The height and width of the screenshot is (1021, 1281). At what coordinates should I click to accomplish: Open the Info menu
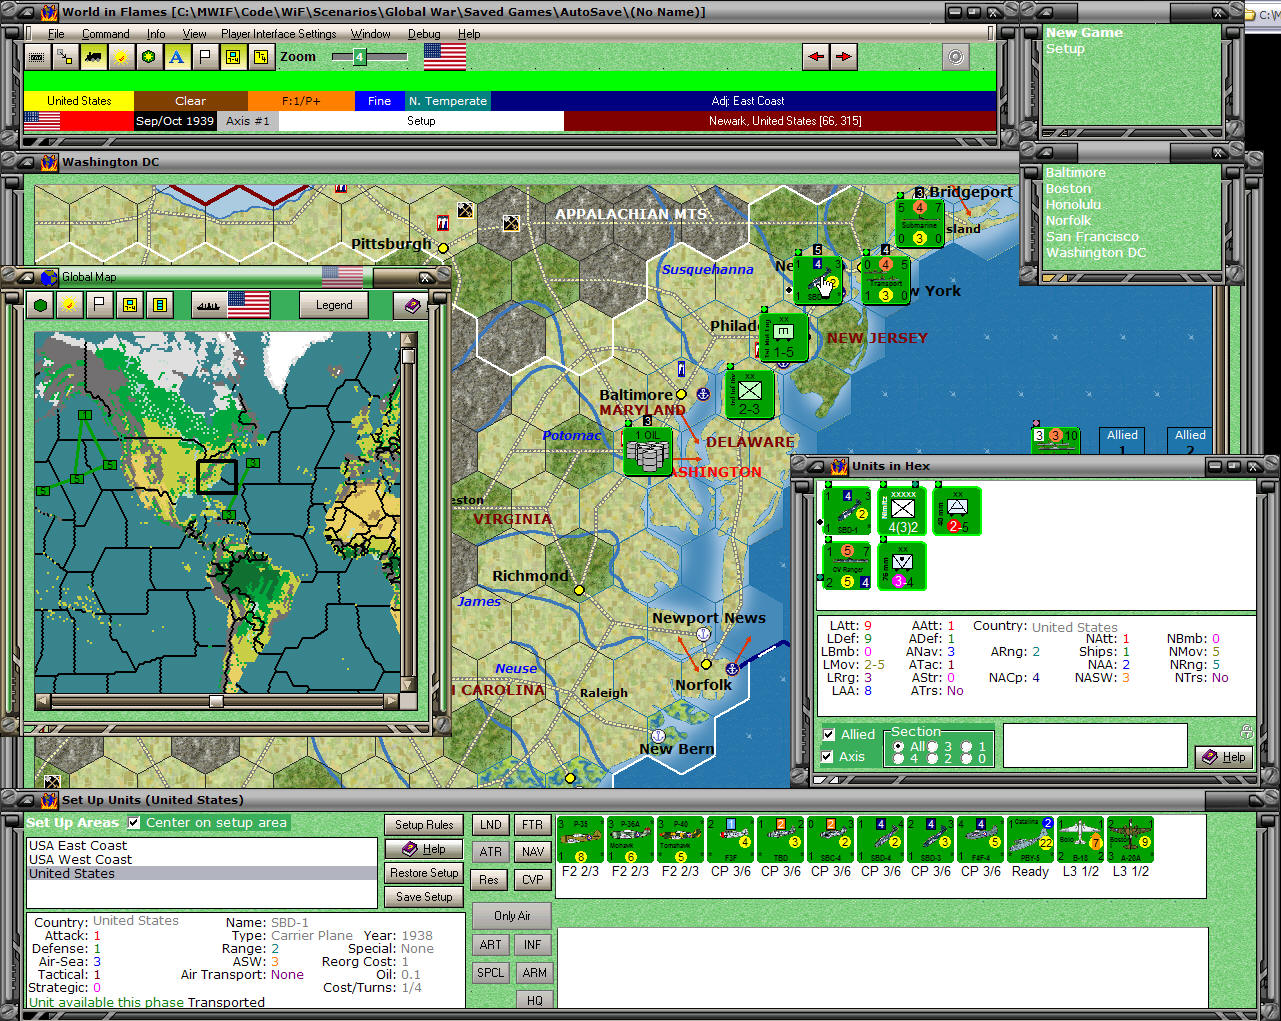coord(156,34)
